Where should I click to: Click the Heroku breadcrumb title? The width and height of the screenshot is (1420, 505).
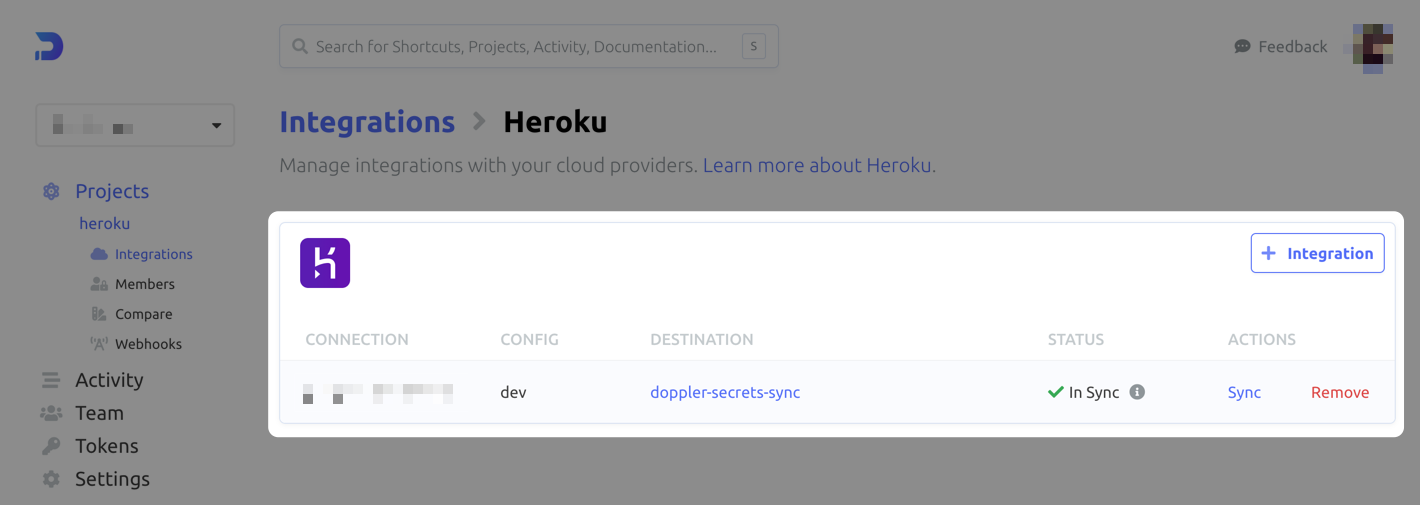555,122
